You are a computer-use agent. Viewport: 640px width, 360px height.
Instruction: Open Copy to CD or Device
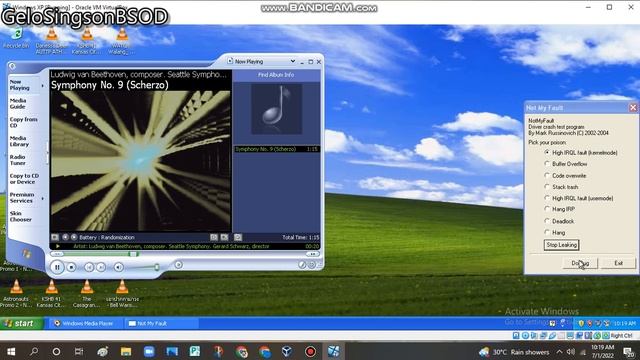tap(24, 179)
